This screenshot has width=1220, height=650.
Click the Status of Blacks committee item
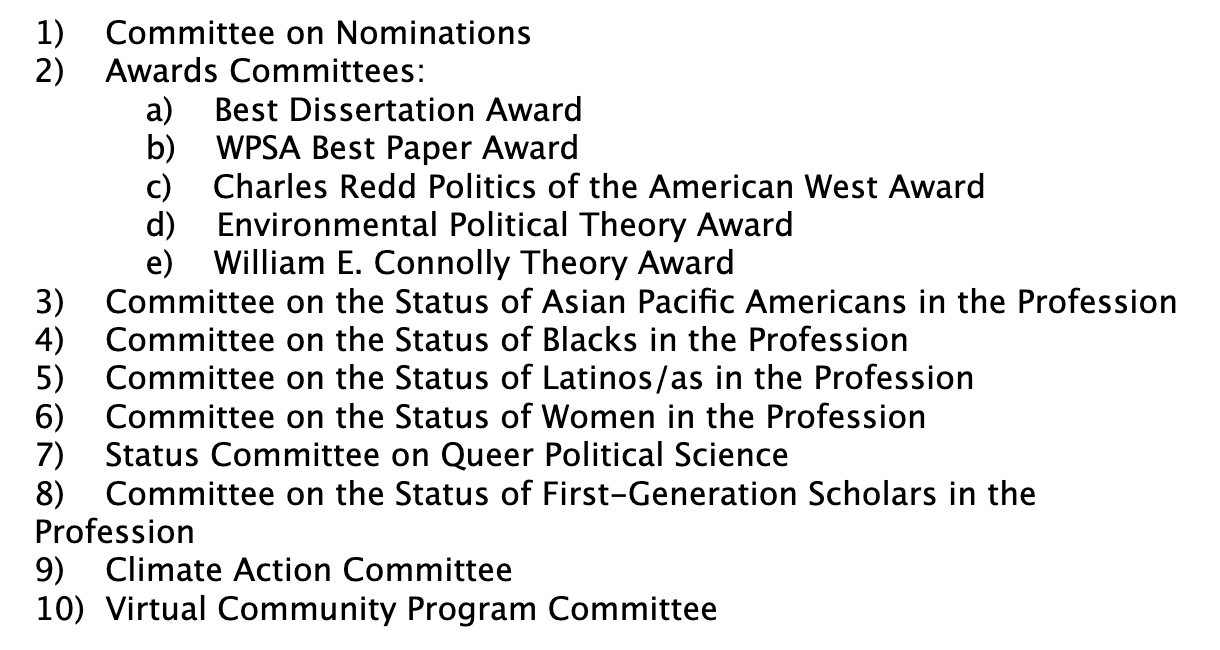click(x=507, y=340)
